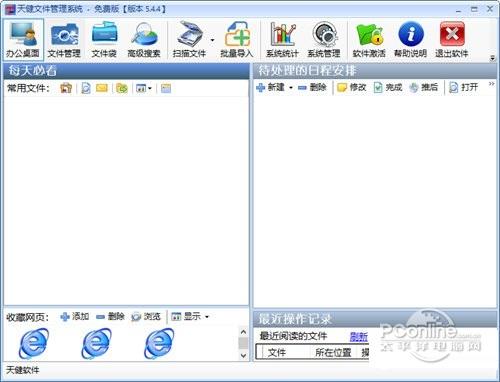The height and width of the screenshot is (382, 500).
Task: Expand the 新建 dropdown arrow
Action: click(x=291, y=88)
